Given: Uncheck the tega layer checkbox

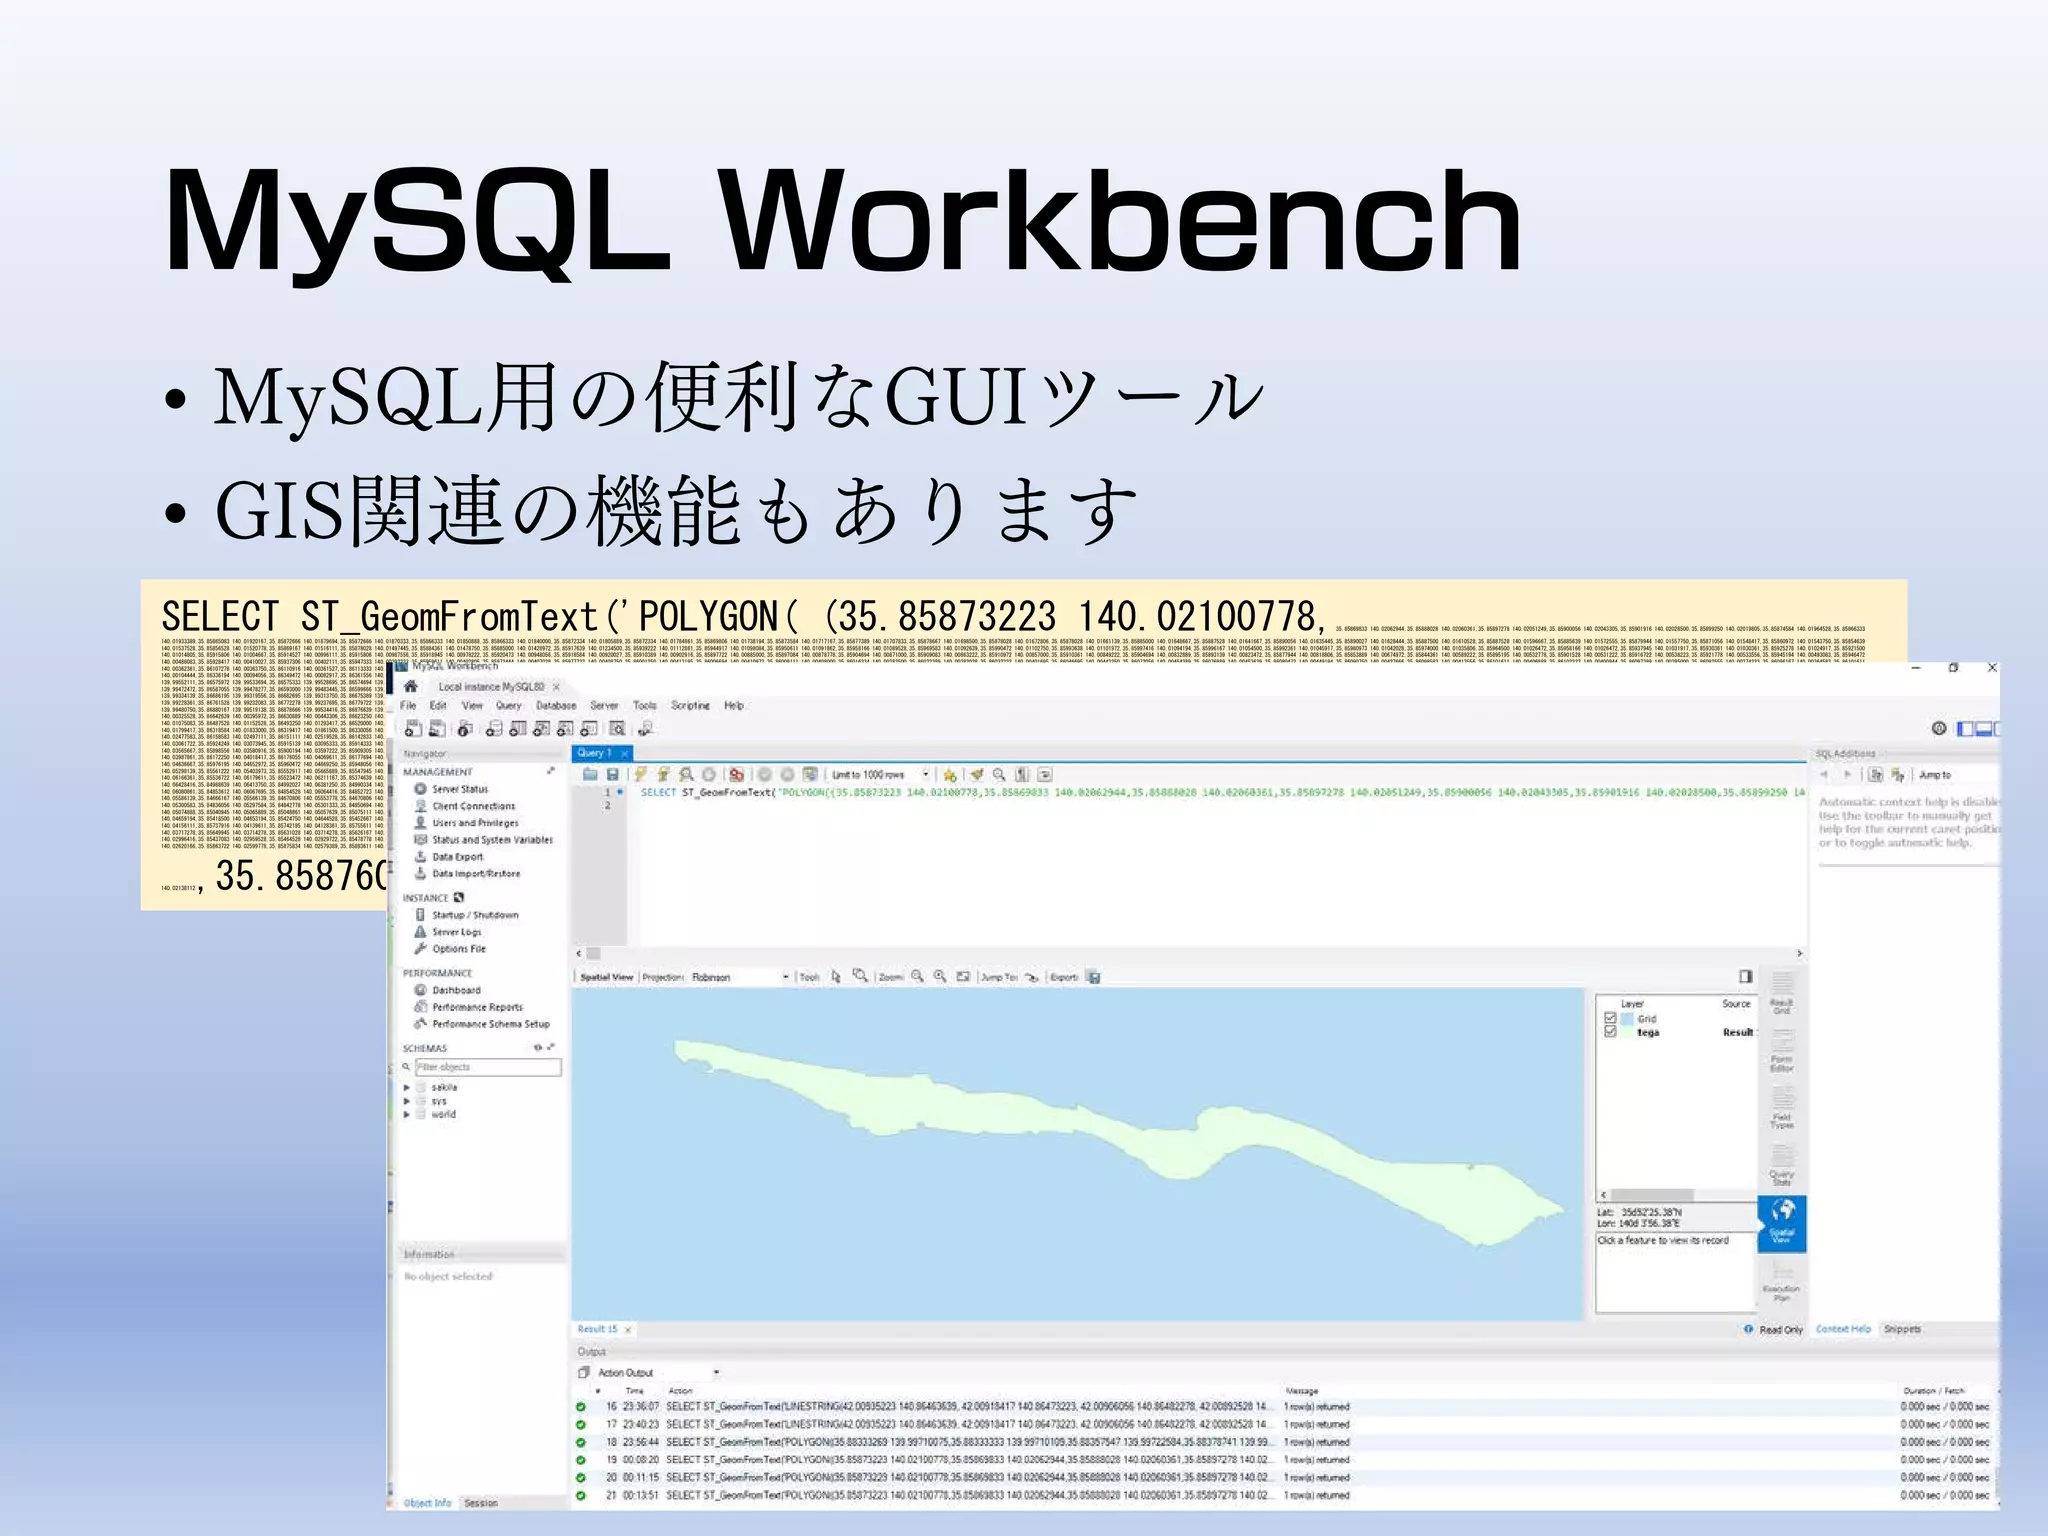Looking at the screenshot, I should tap(1610, 1031).
